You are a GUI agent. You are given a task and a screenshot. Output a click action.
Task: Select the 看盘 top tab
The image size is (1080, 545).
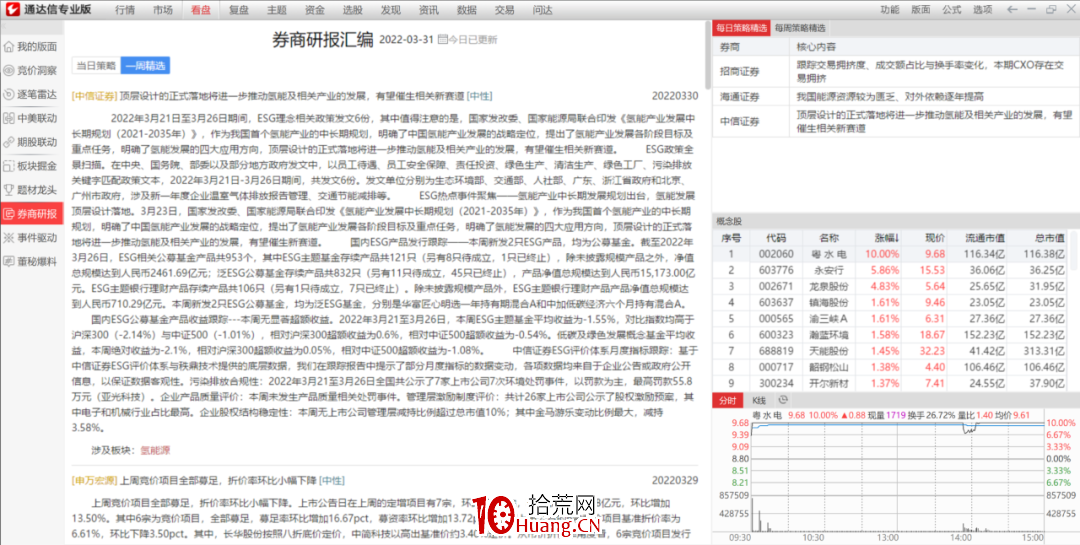point(201,10)
